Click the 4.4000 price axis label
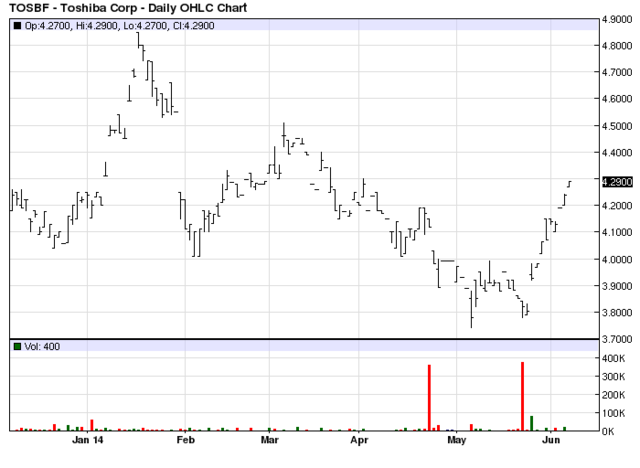The height and width of the screenshot is (468, 640). coord(617,153)
